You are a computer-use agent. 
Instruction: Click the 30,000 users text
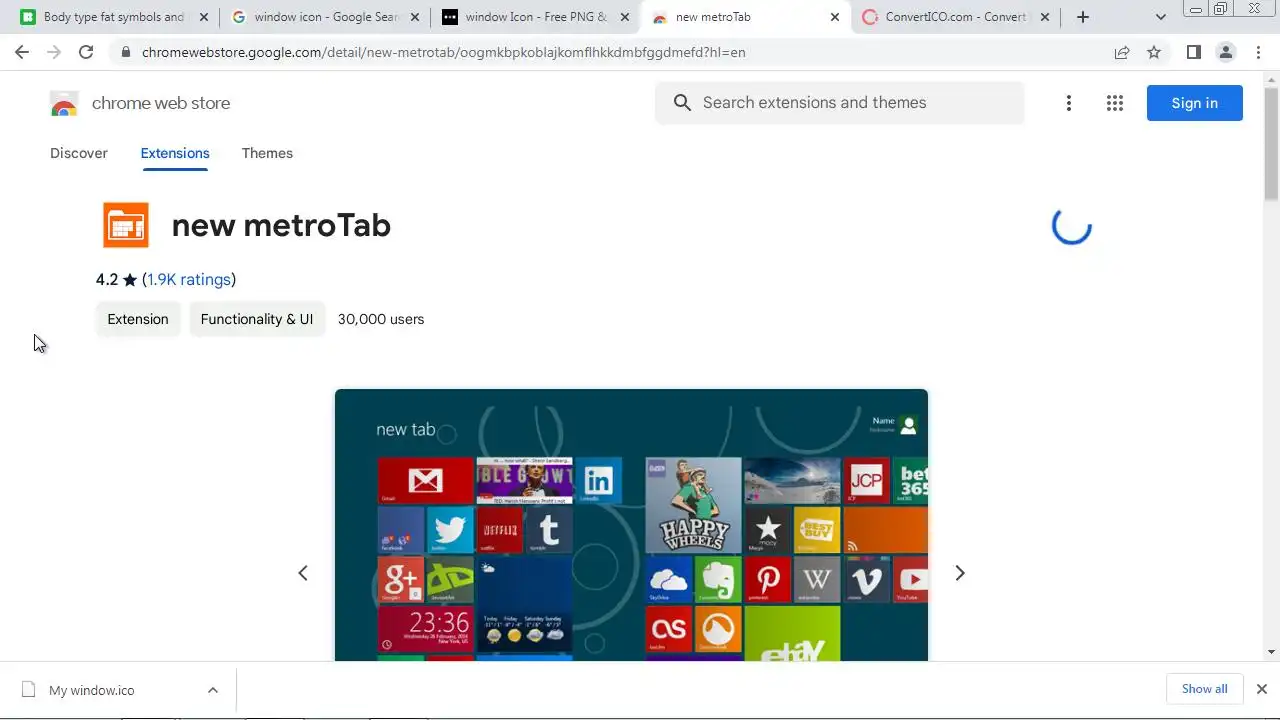point(381,319)
